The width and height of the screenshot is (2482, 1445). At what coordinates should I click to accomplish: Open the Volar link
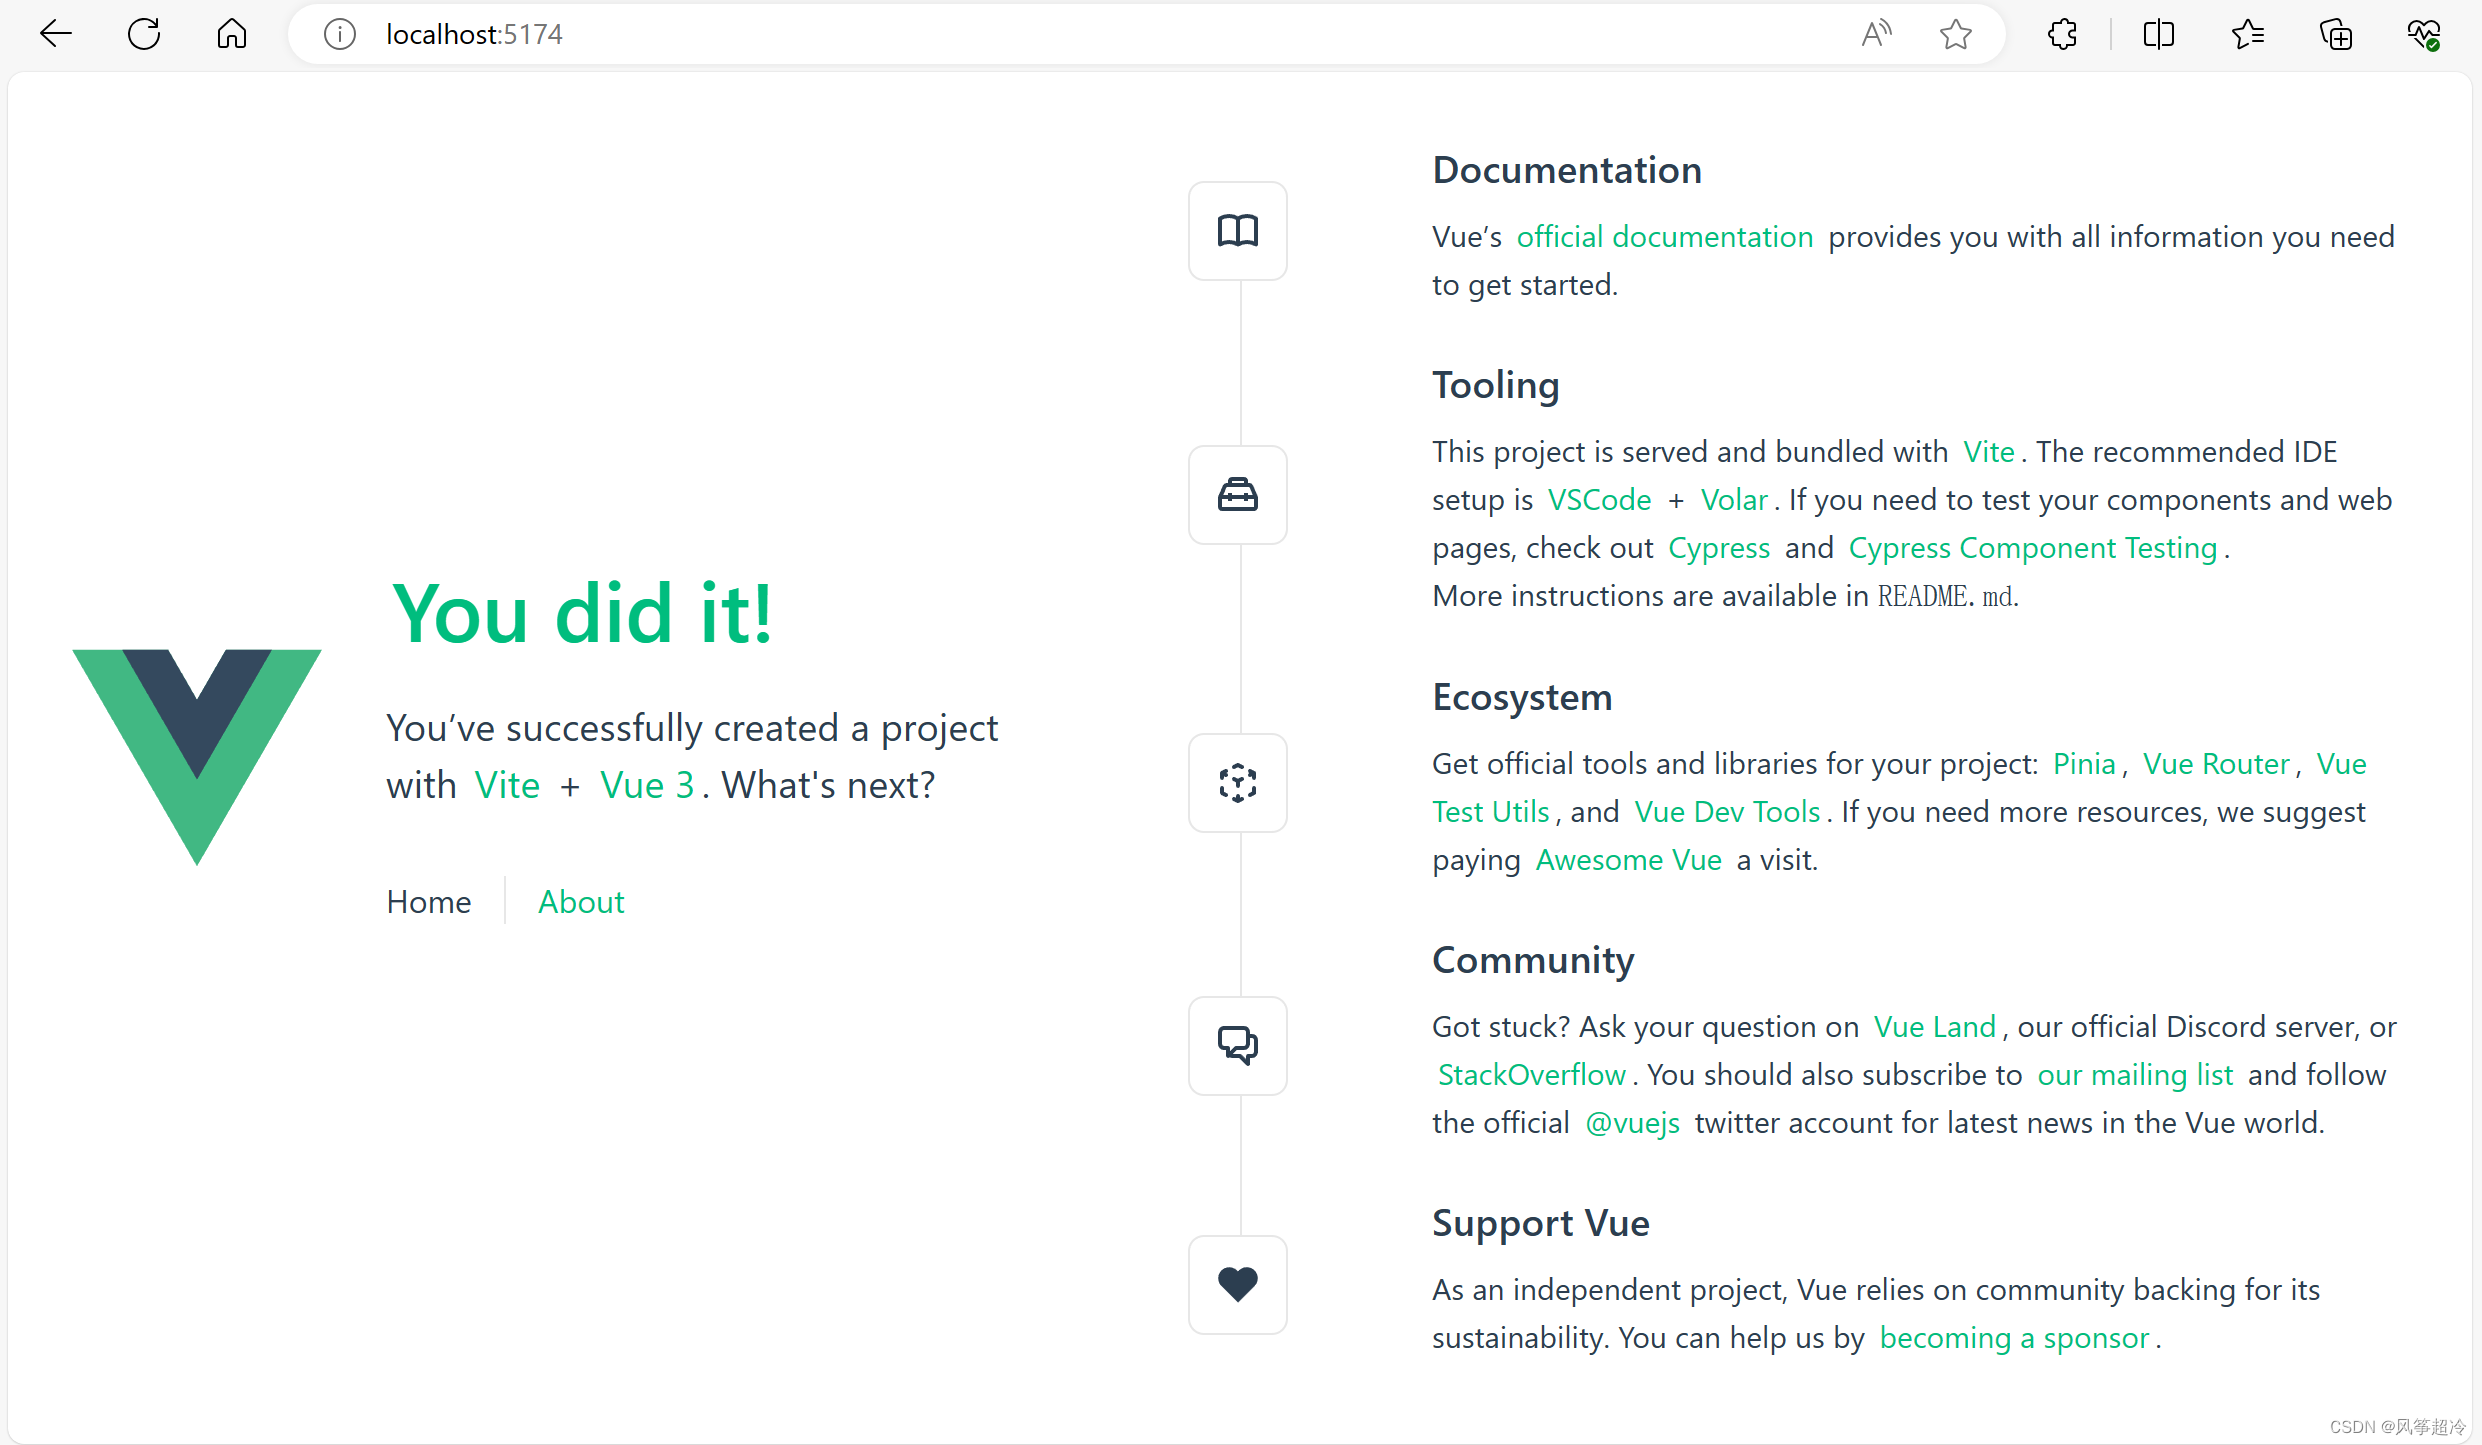[x=1735, y=500]
